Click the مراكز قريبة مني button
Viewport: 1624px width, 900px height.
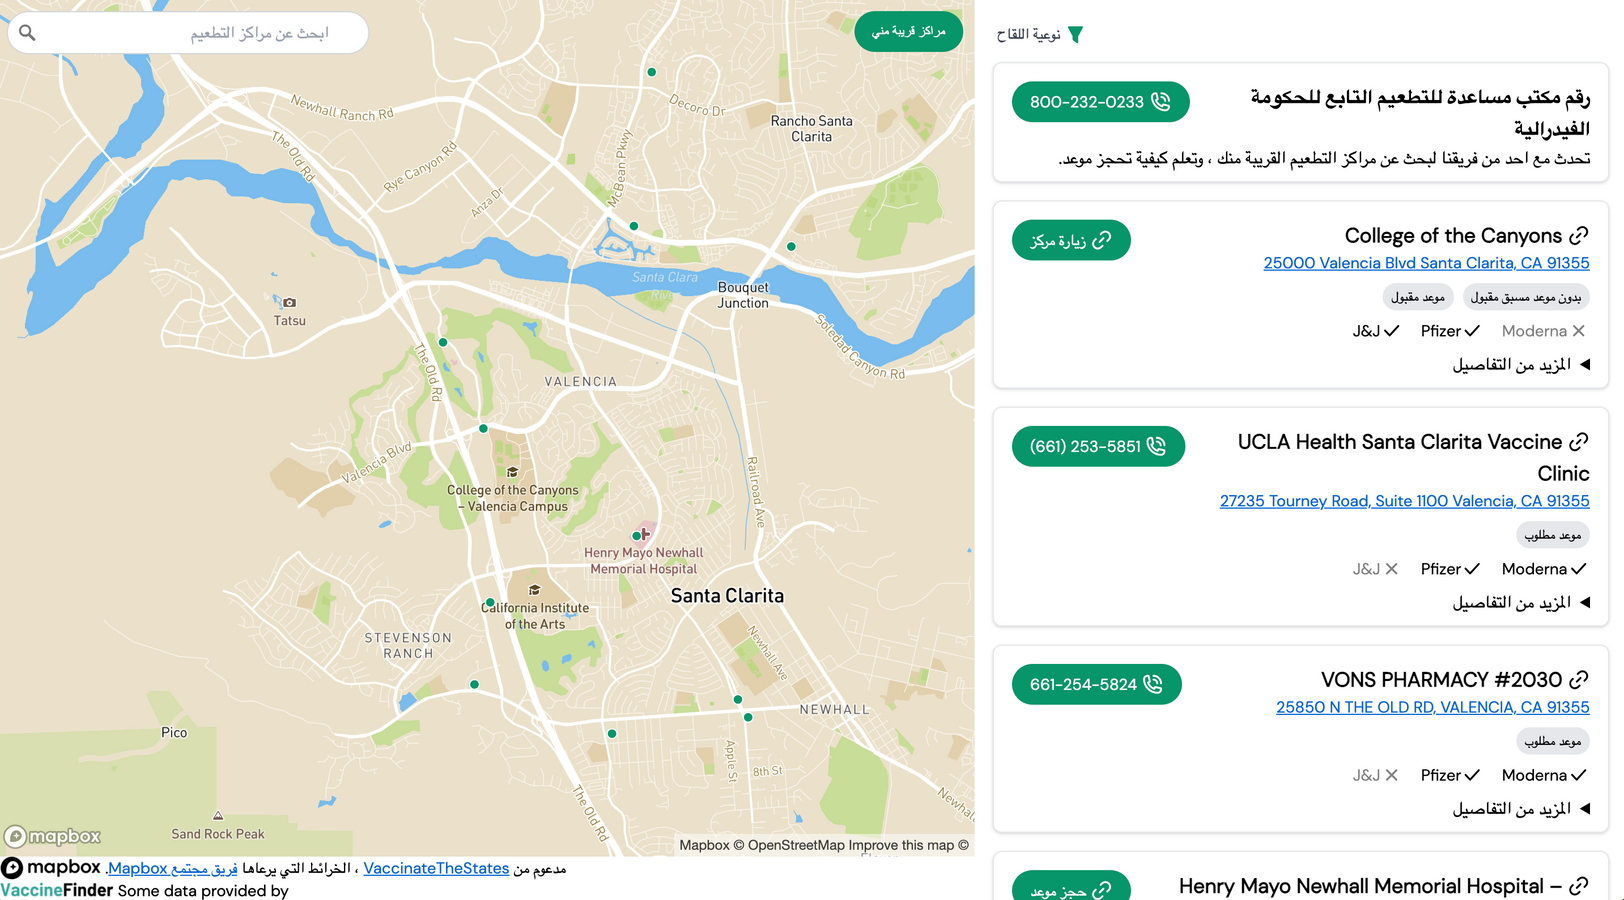(908, 32)
